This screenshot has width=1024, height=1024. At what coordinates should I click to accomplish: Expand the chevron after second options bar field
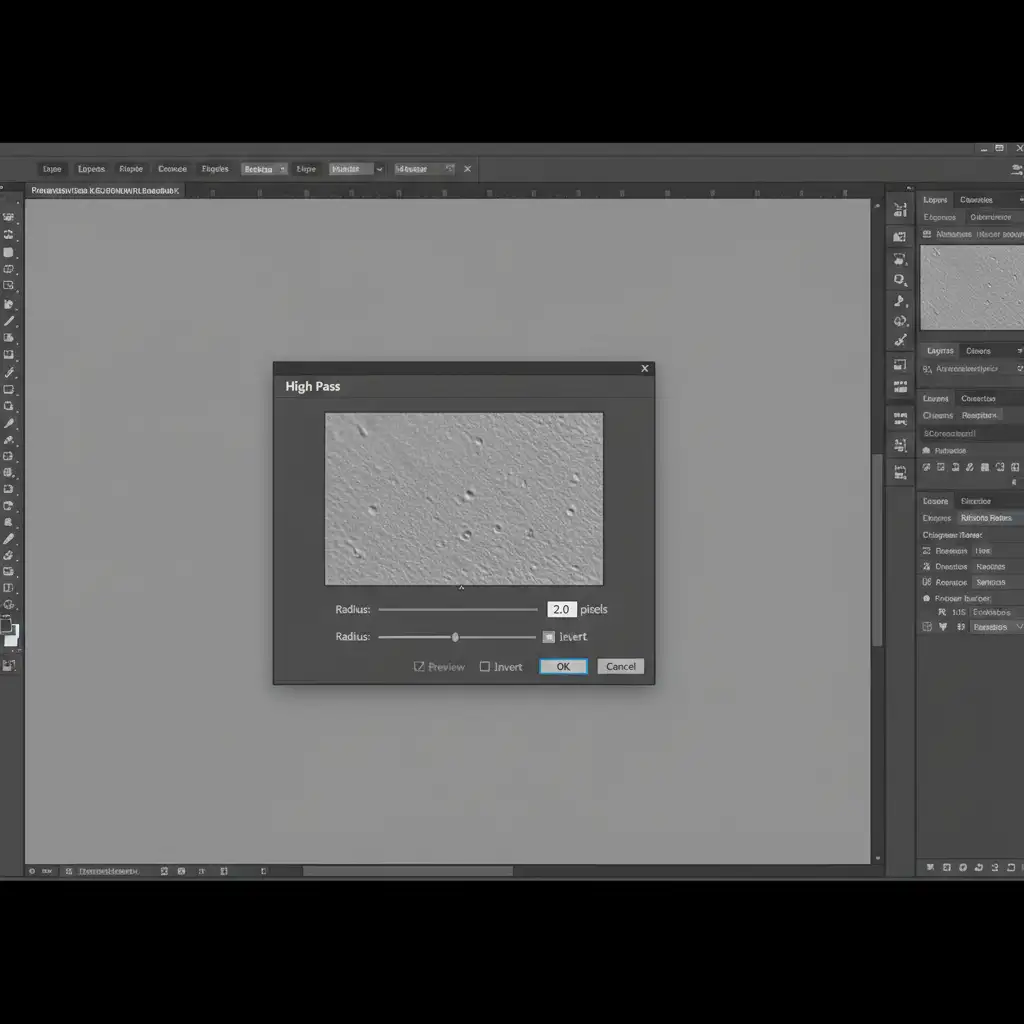[380, 169]
